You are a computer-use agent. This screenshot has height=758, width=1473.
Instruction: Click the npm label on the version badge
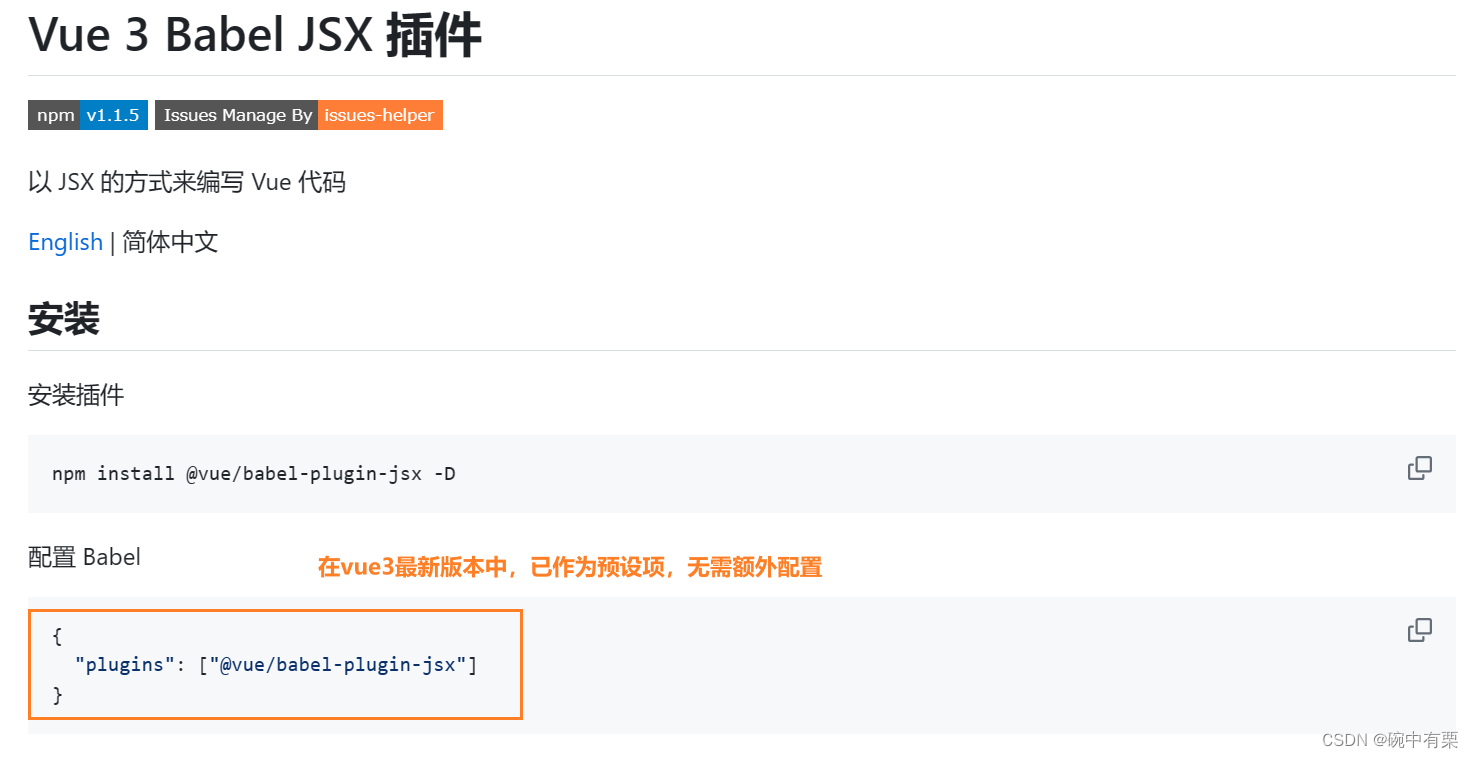coord(55,114)
